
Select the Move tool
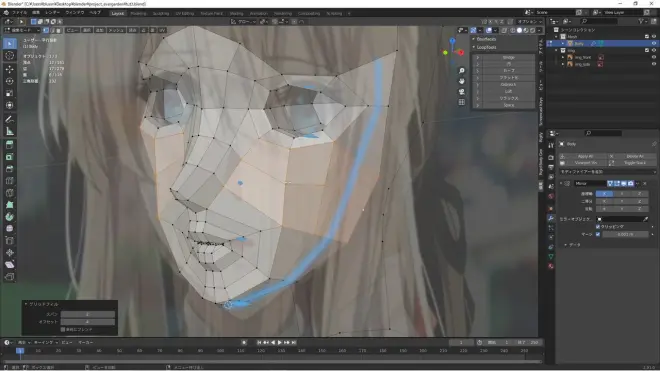click(x=10, y=69)
